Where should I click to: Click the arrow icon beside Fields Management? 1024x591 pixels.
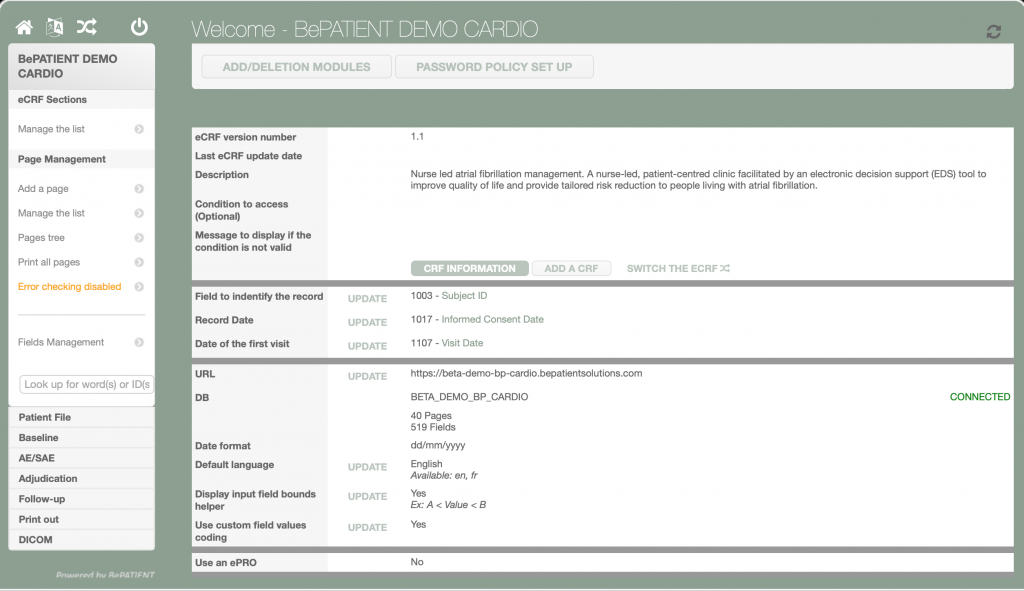(x=139, y=343)
